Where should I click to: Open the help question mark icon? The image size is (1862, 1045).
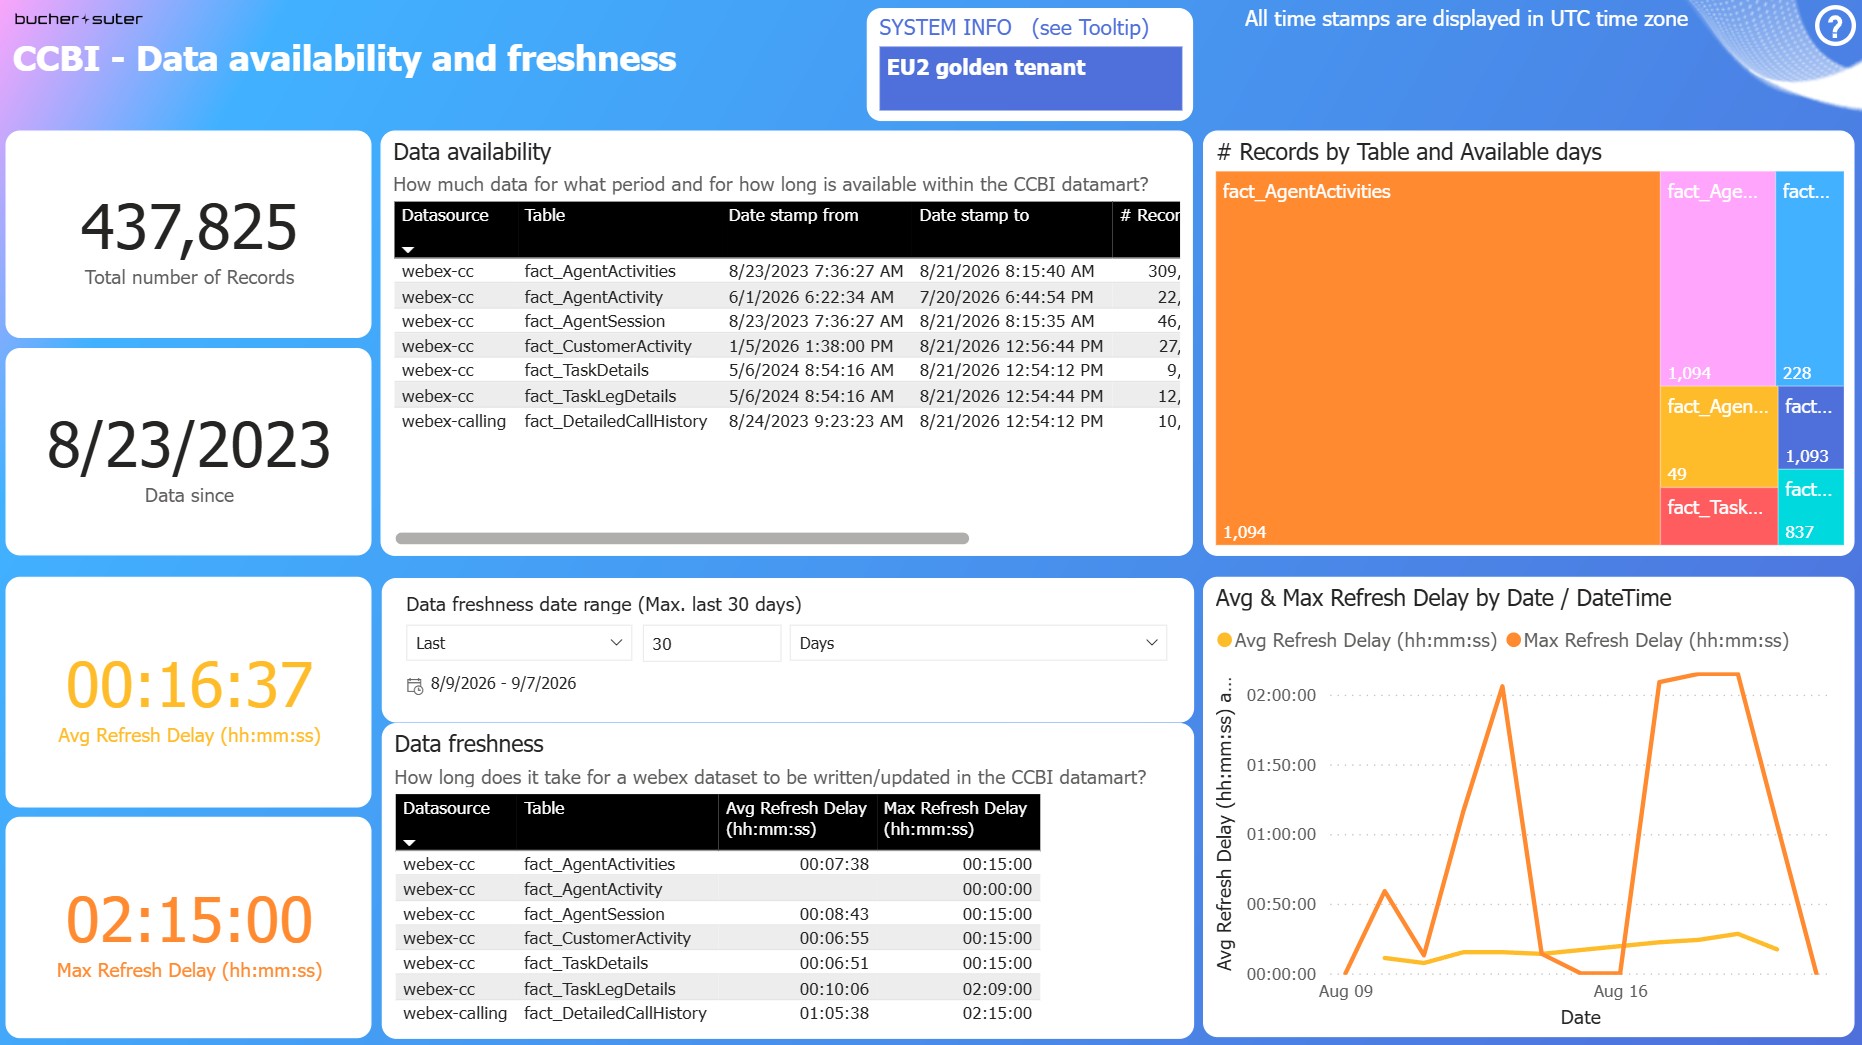click(x=1834, y=27)
